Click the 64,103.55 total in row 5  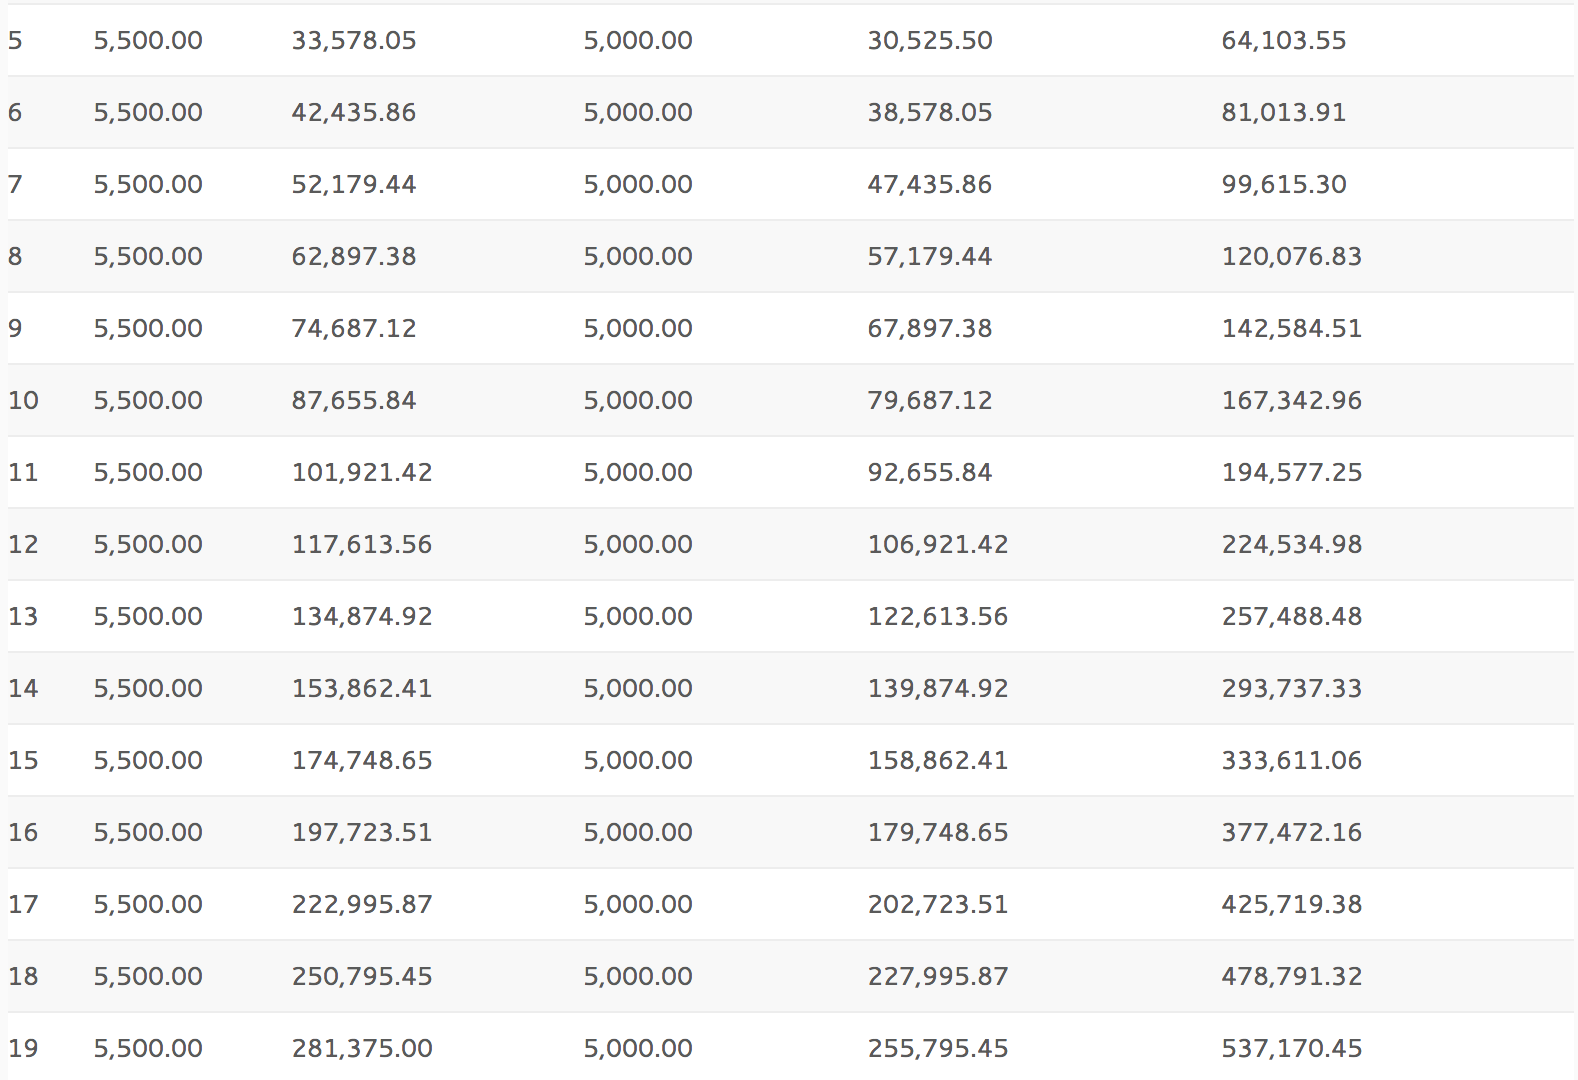point(1284,40)
